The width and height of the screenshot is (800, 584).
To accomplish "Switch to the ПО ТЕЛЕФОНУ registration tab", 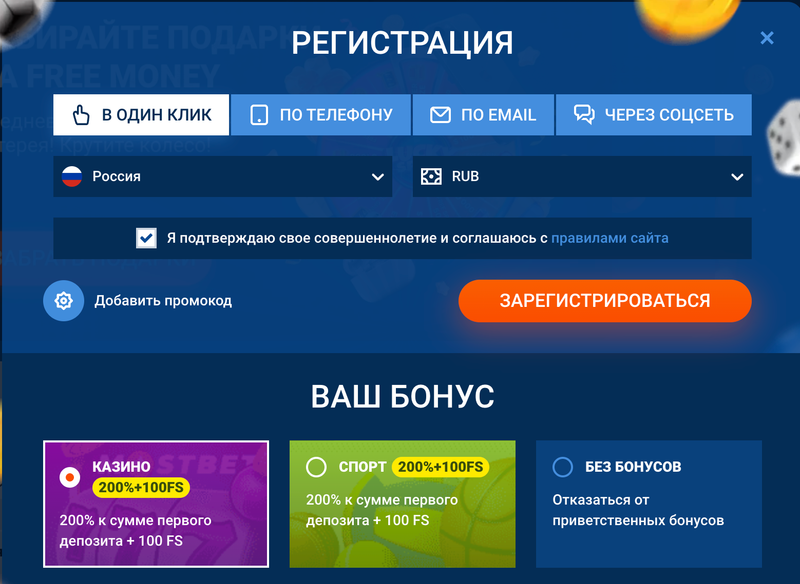I will (320, 115).
